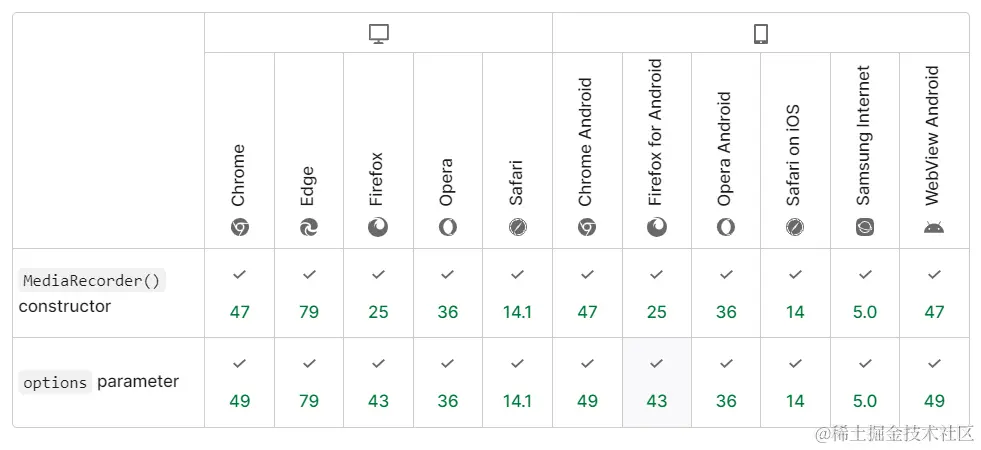Click Opera Android 36 constructor cell
This screenshot has height=450, width=981.
726,293
